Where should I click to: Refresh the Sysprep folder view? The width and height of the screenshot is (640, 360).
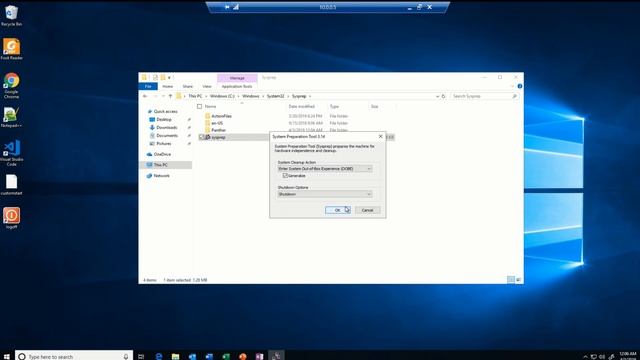[x=444, y=96]
